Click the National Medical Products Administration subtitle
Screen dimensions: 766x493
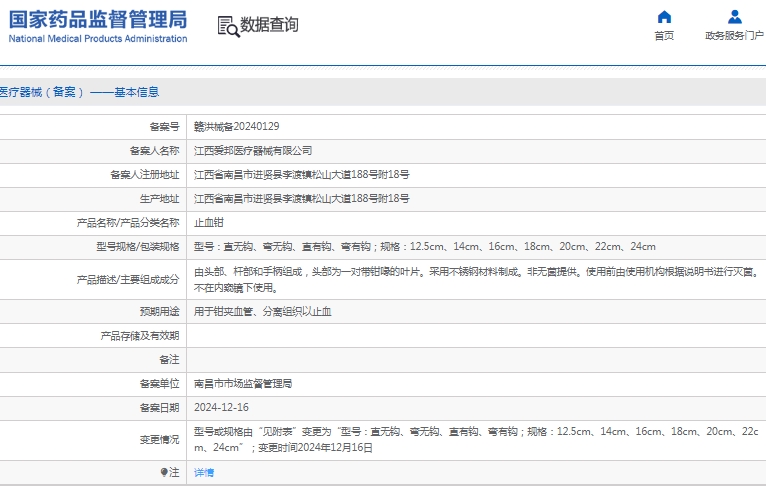point(98,39)
